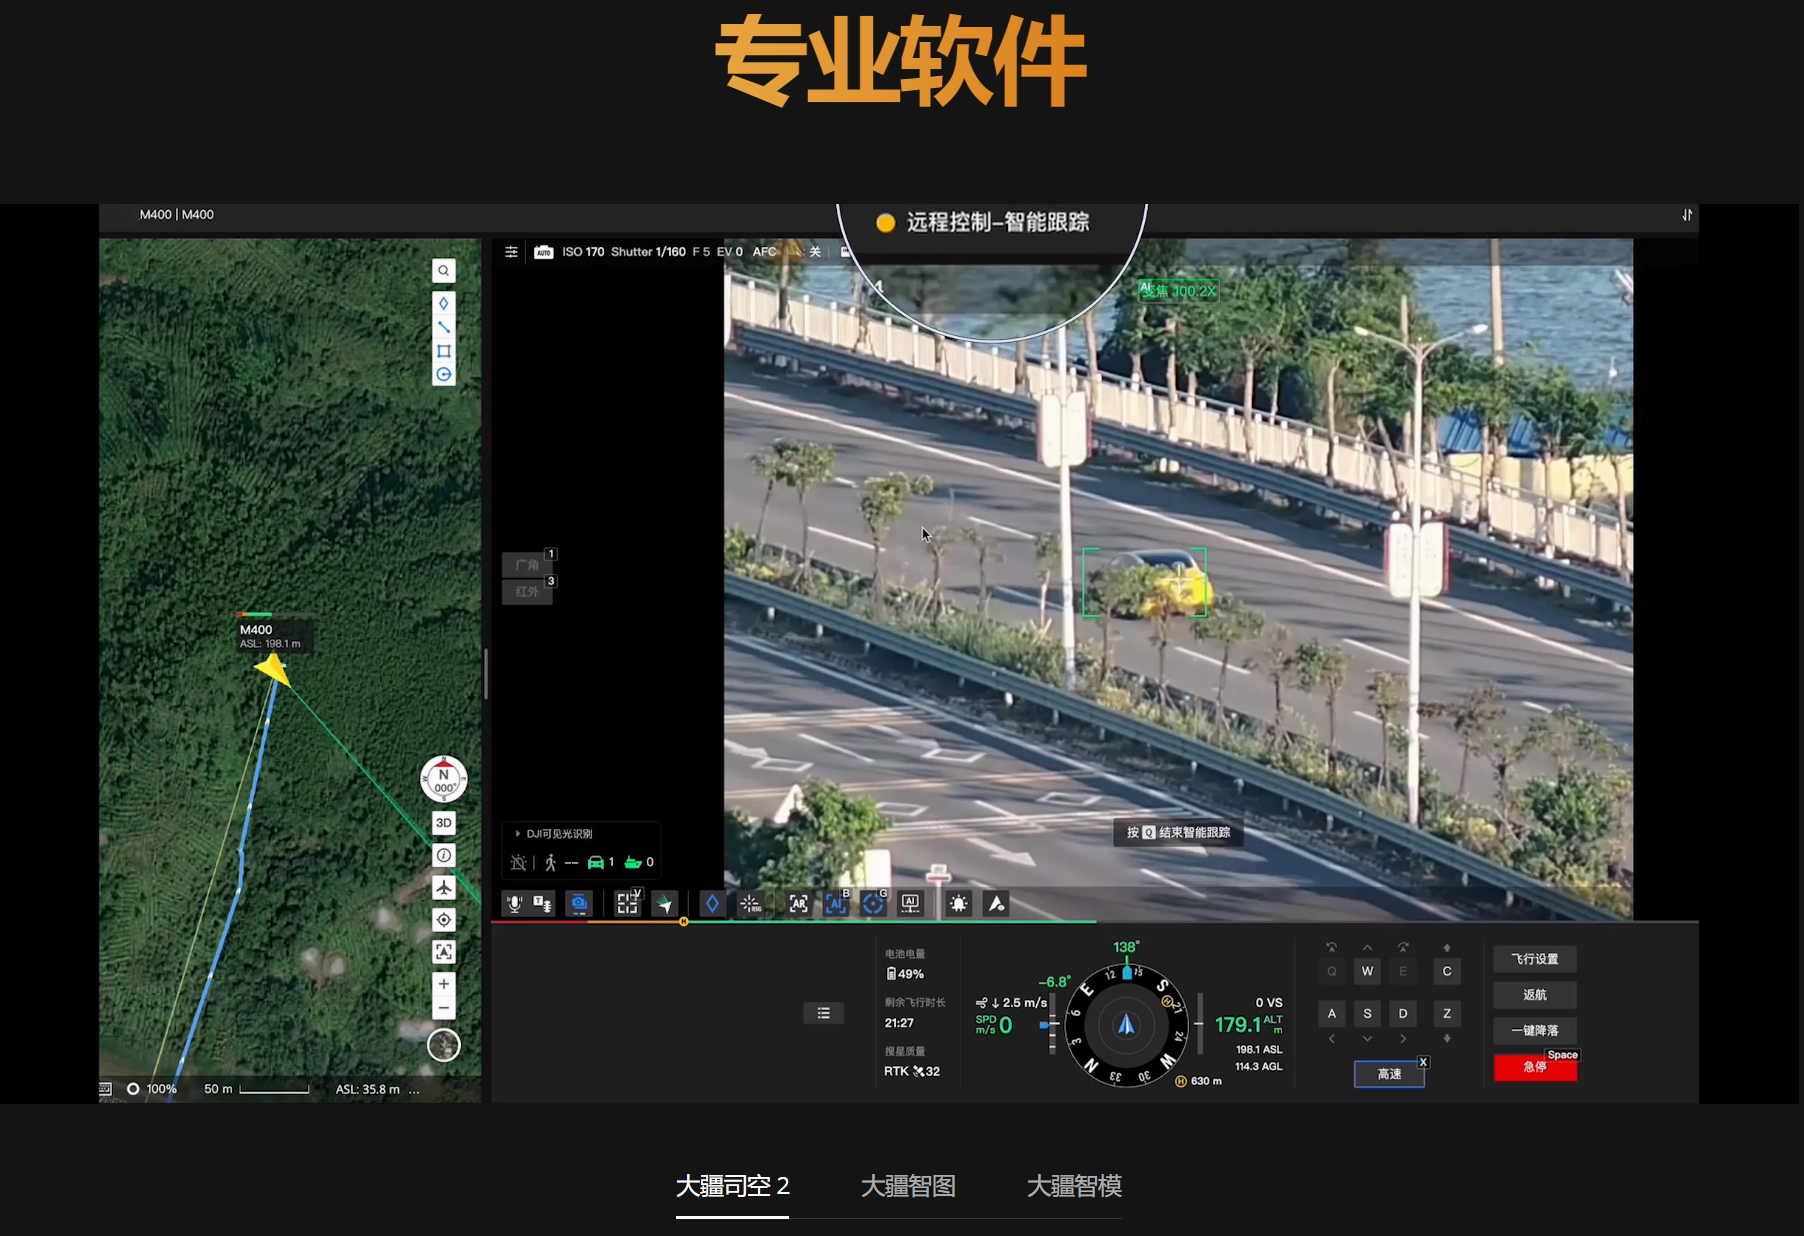Click the pedestrian detection icon
The width and height of the screenshot is (1804, 1236).
coord(550,862)
